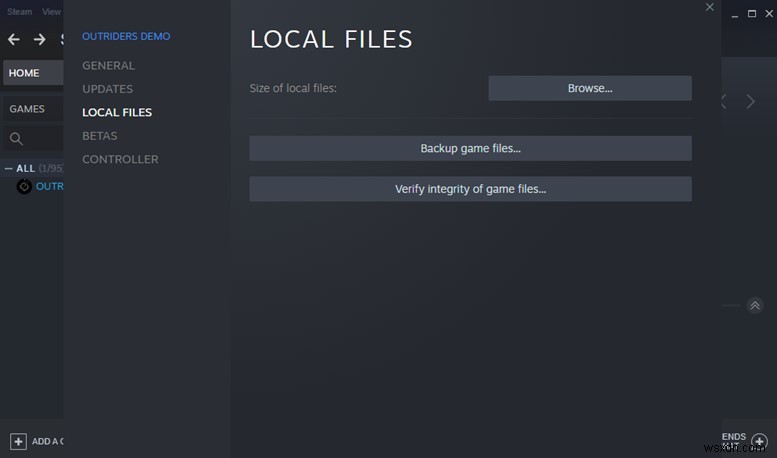Open the View menu
The image size is (777, 458).
click(x=51, y=12)
